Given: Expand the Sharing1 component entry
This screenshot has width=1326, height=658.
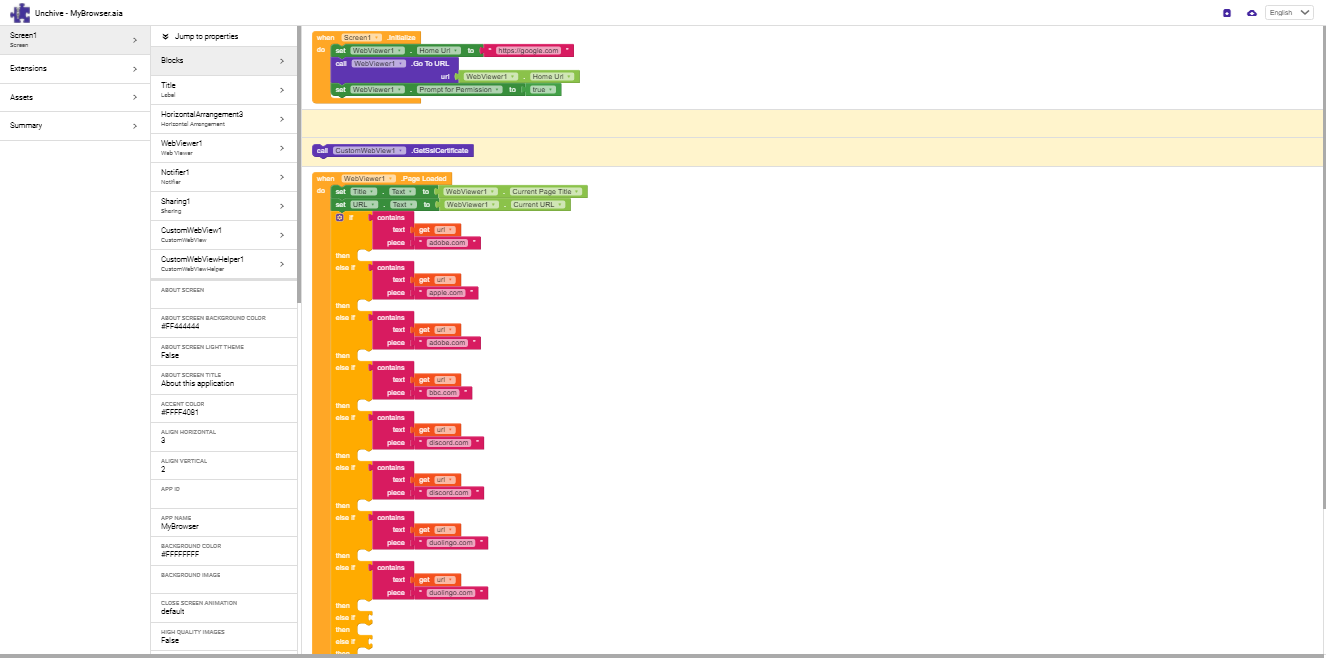Looking at the screenshot, I should 222,205.
